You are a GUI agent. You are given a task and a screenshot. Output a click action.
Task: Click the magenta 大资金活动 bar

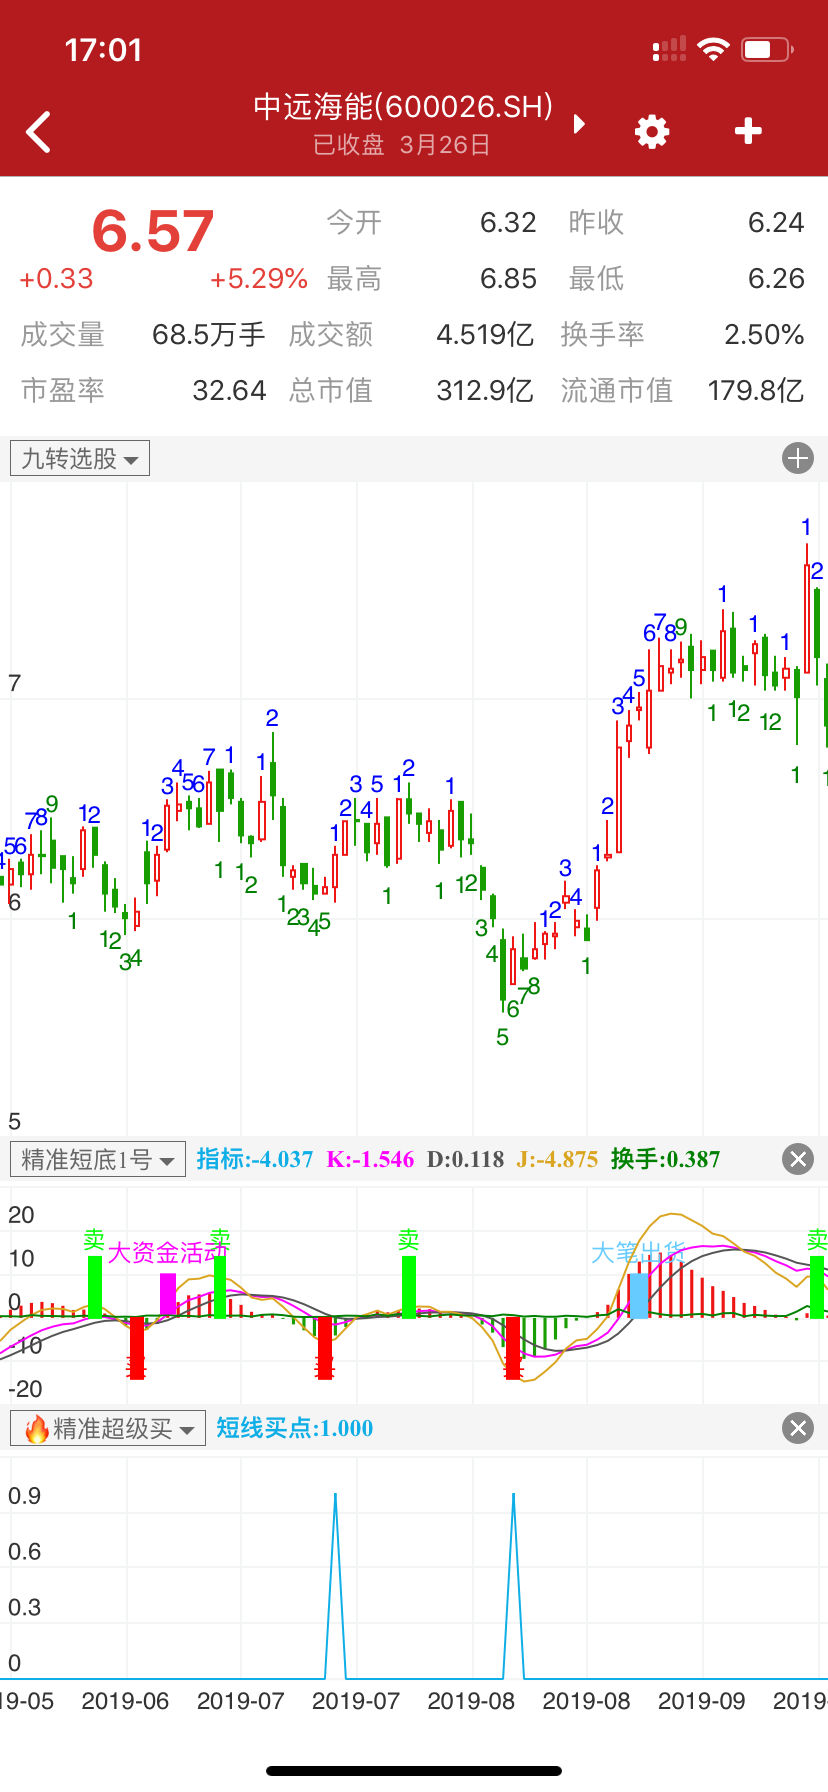click(x=168, y=1294)
